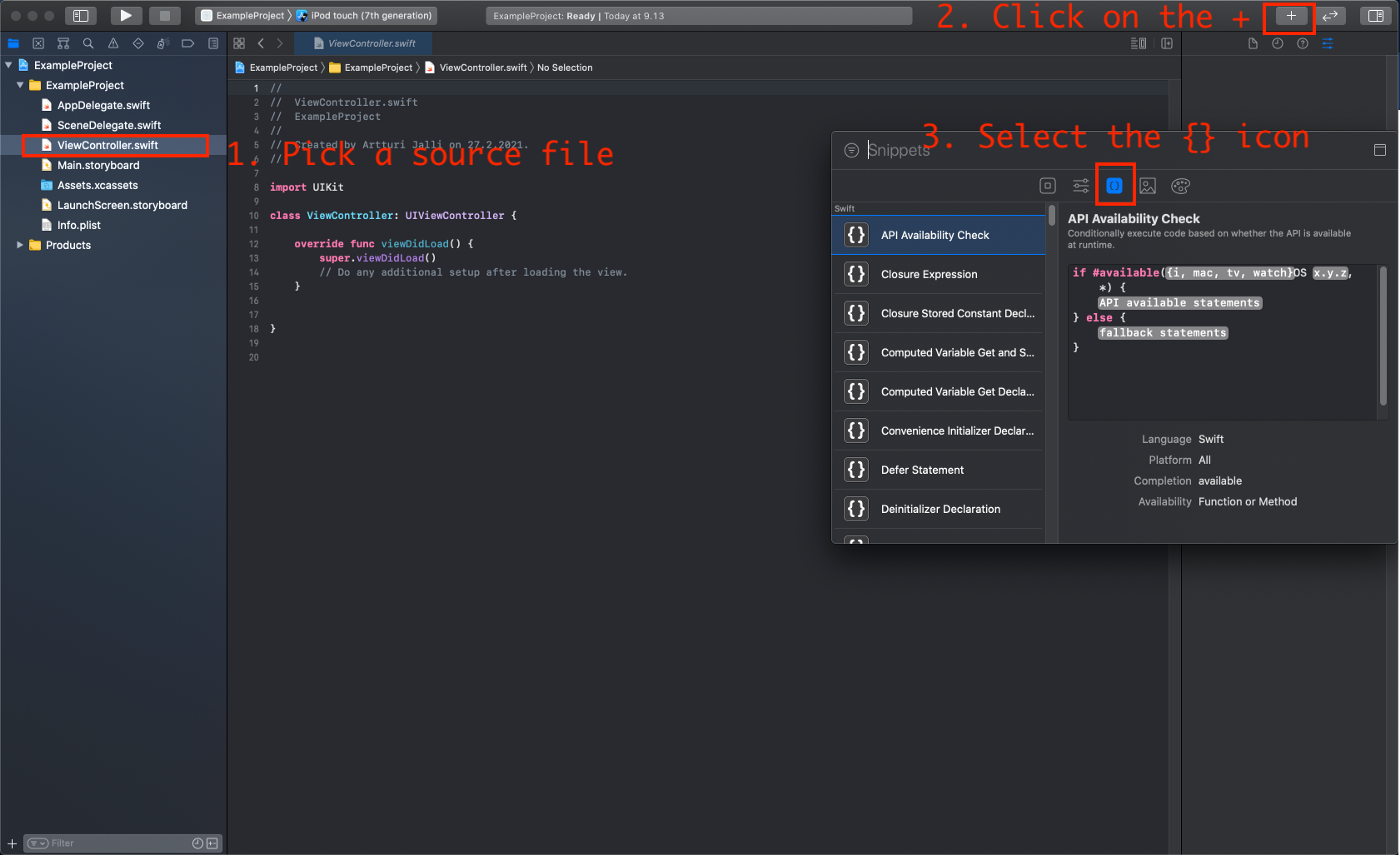Show the Snippets {} library tab
The width and height of the screenshot is (1400, 855).
tap(1114, 185)
